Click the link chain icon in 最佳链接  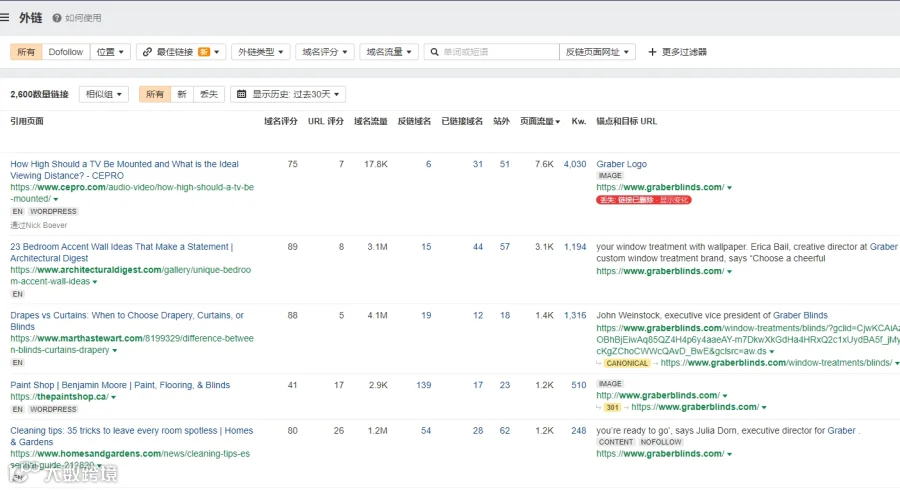[x=148, y=52]
